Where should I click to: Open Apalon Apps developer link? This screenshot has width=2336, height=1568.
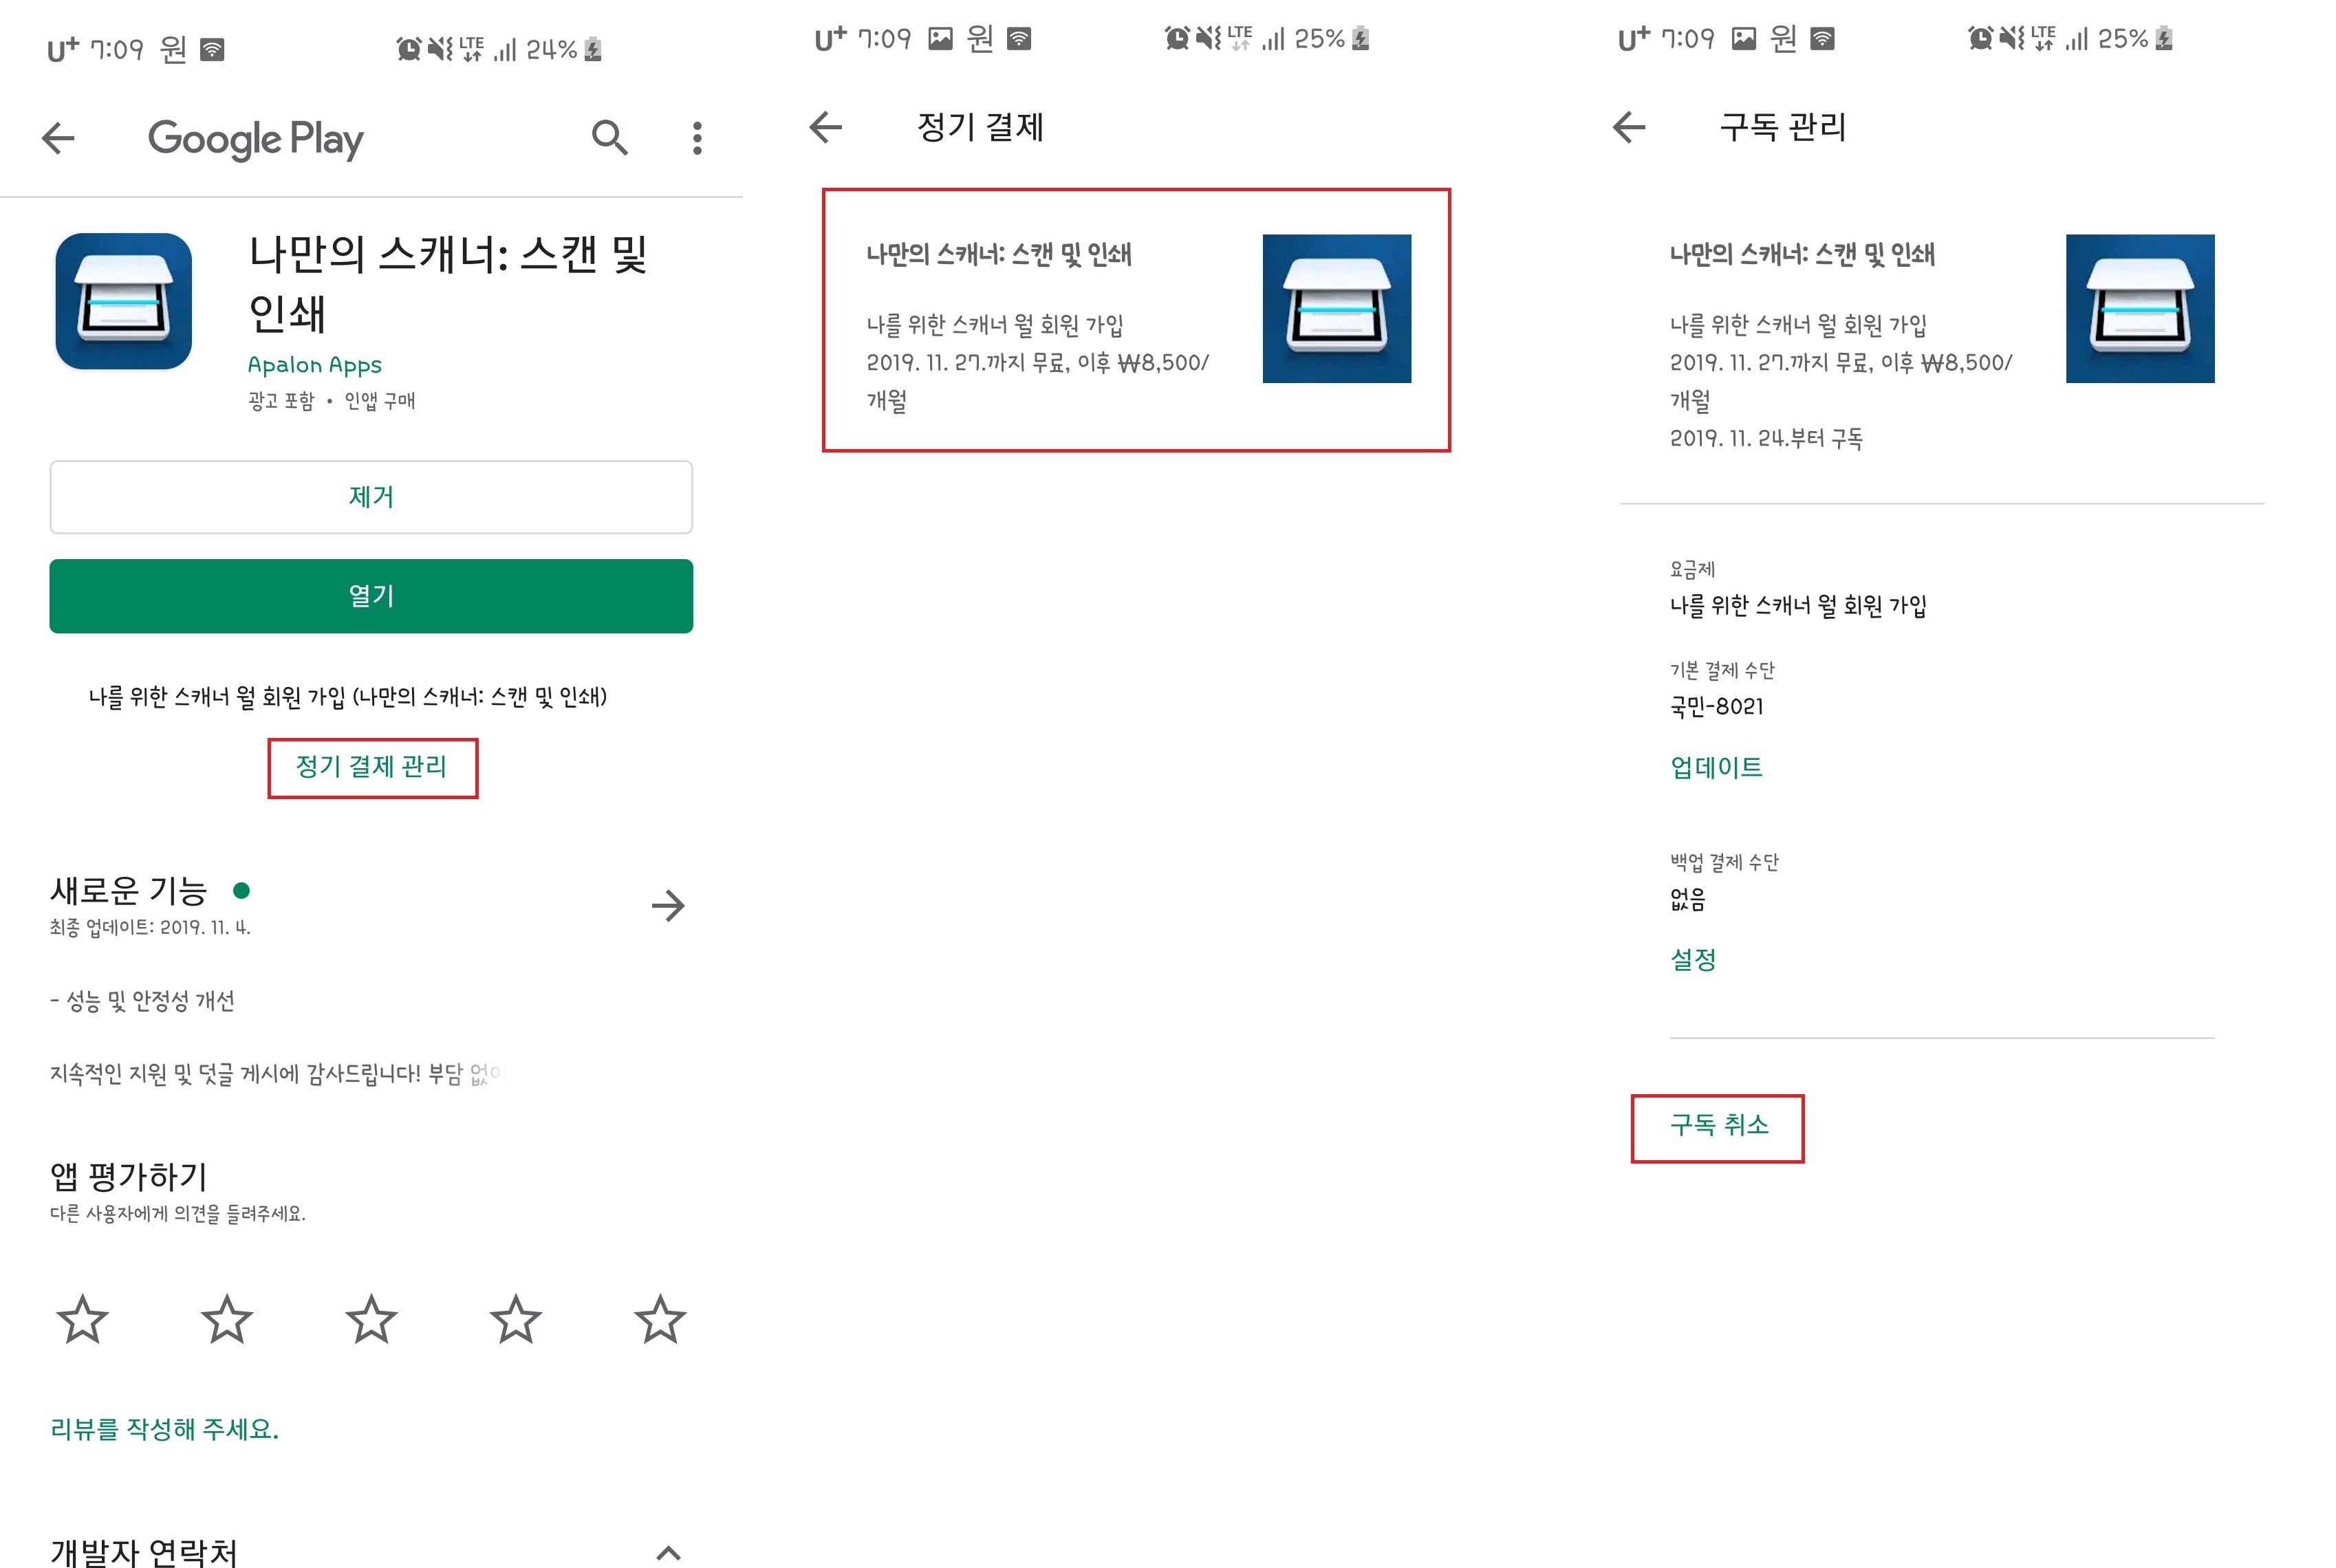click(314, 365)
